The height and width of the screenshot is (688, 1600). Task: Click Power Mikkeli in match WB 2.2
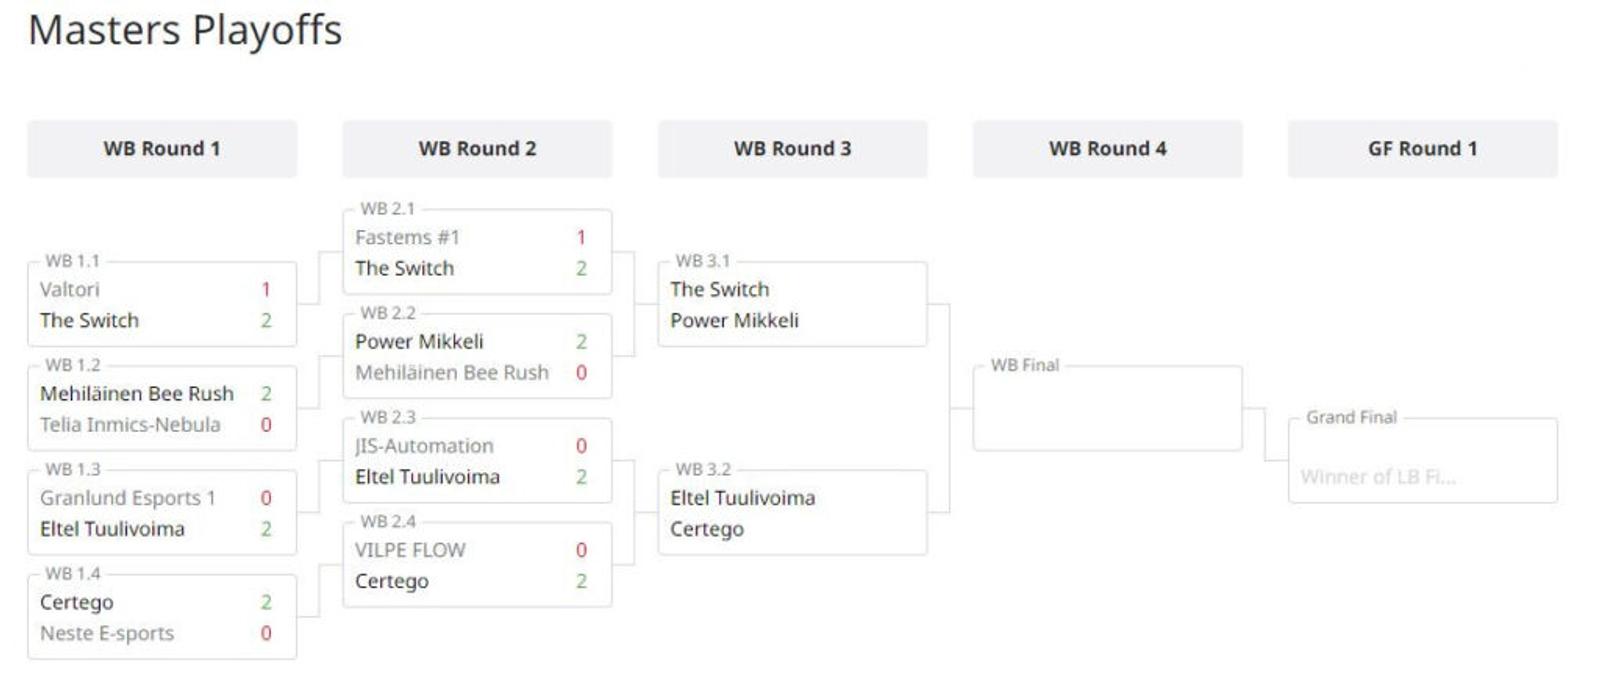(x=419, y=342)
